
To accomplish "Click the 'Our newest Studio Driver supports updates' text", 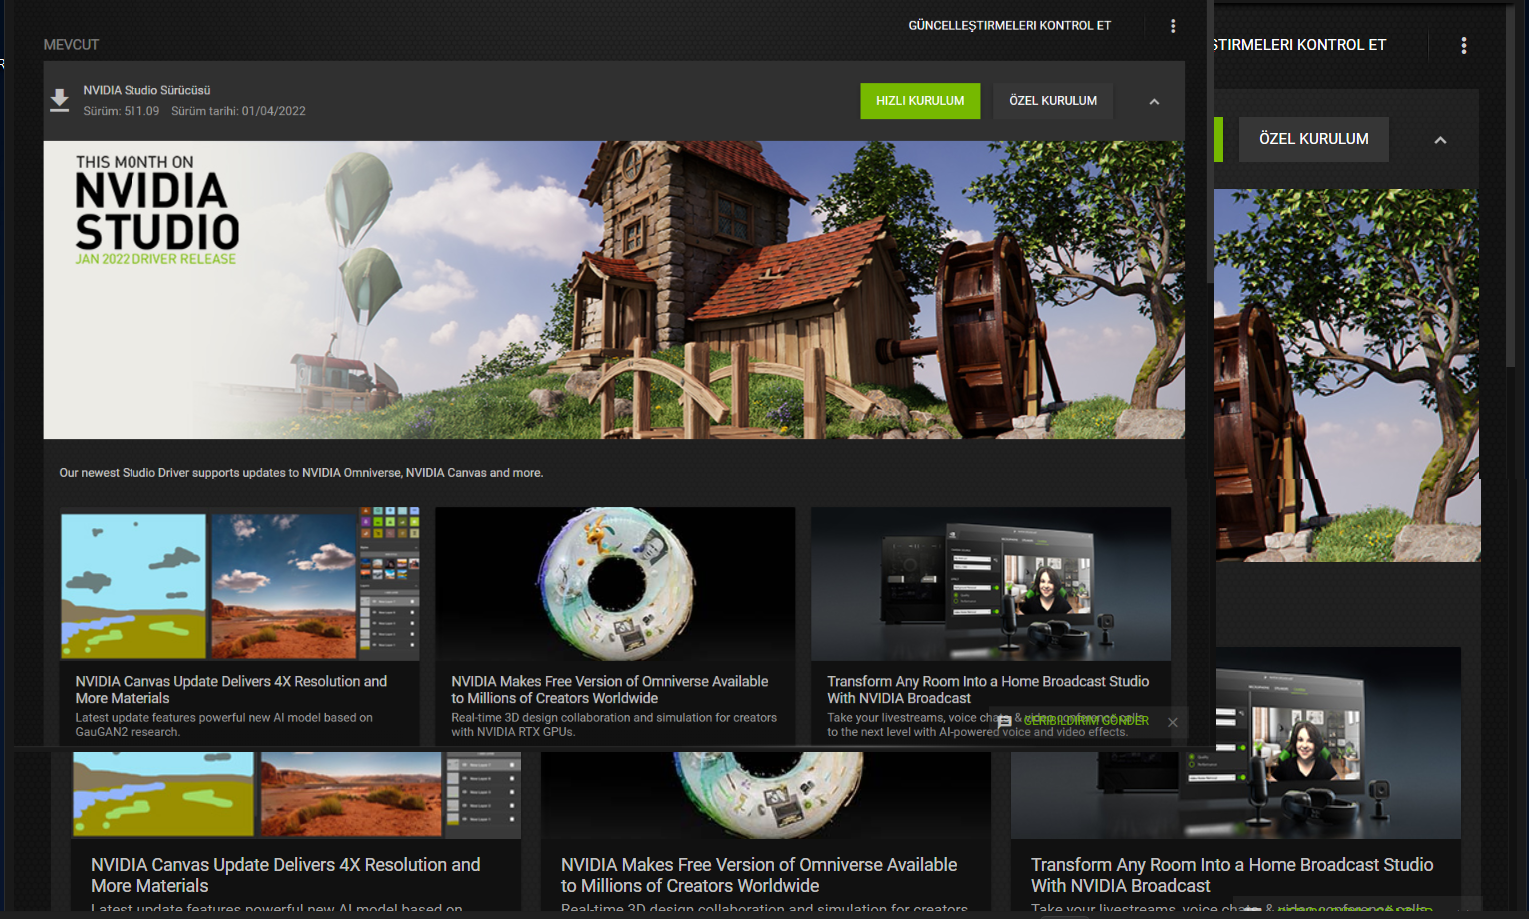I will pyautogui.click(x=301, y=473).
